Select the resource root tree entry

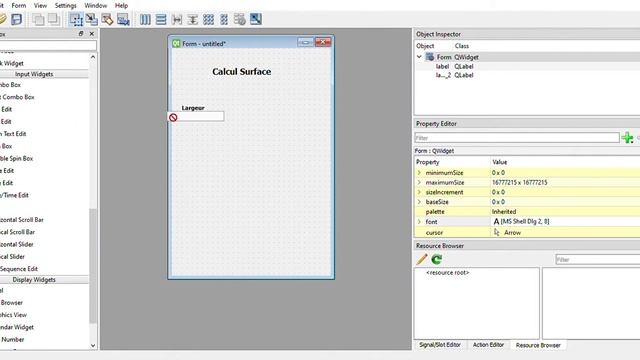(x=447, y=273)
